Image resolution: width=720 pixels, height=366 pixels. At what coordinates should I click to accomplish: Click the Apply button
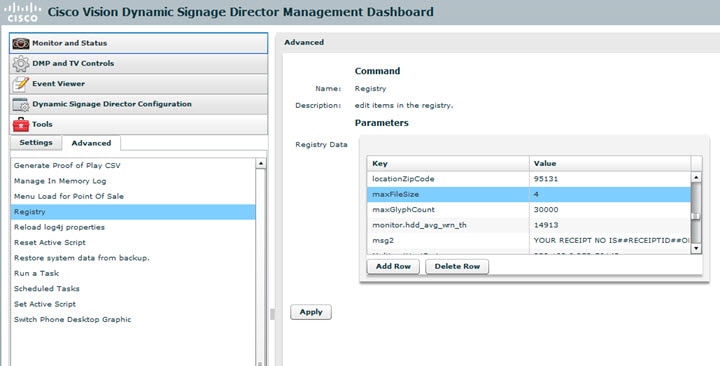point(311,312)
